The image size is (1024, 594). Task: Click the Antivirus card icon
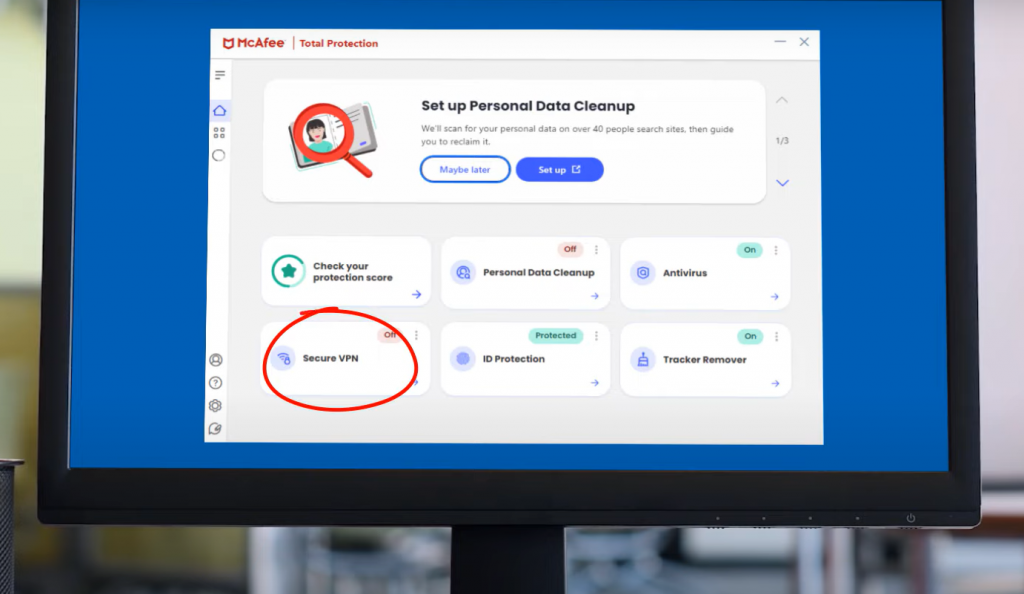pyautogui.click(x=643, y=273)
